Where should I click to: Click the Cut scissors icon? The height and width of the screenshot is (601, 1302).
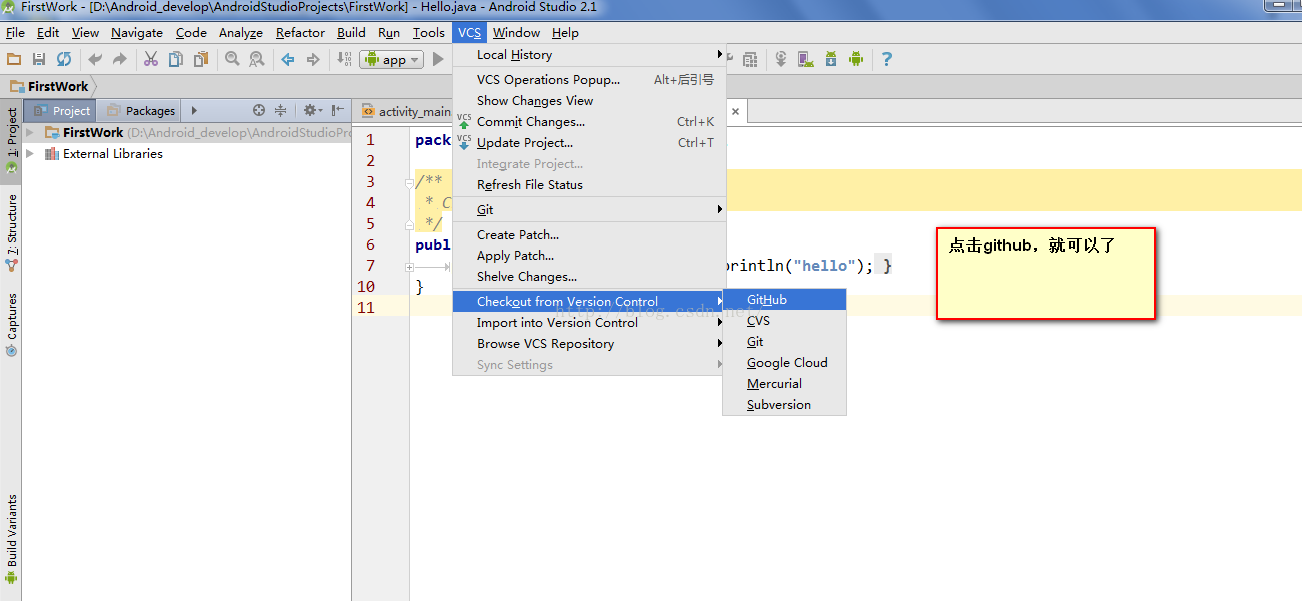coord(151,60)
